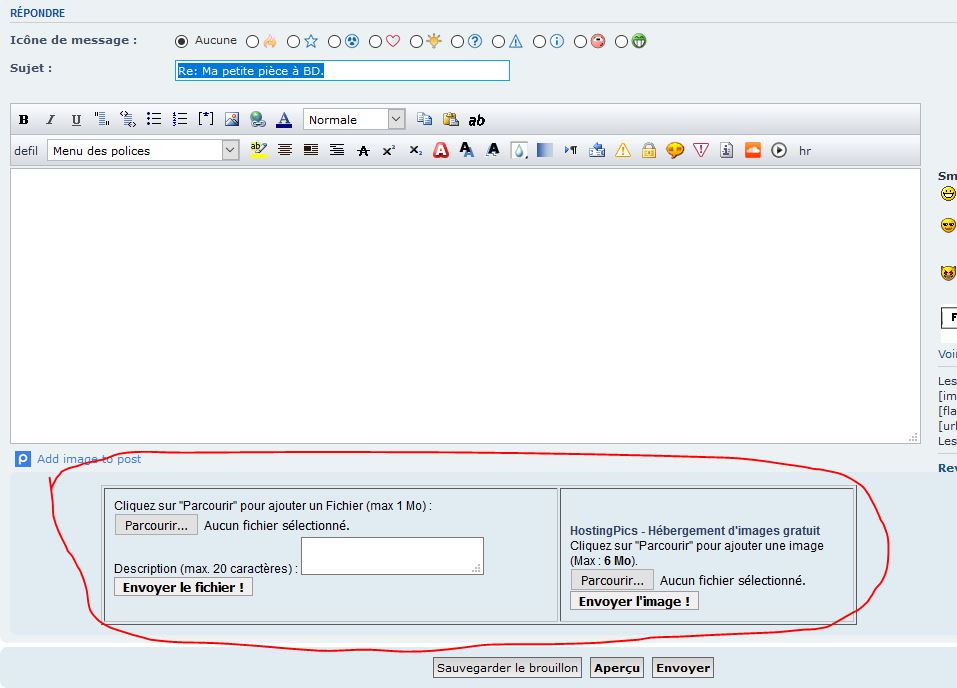The height and width of the screenshot is (688, 957).
Task: Click the play media button icon
Action: point(779,150)
